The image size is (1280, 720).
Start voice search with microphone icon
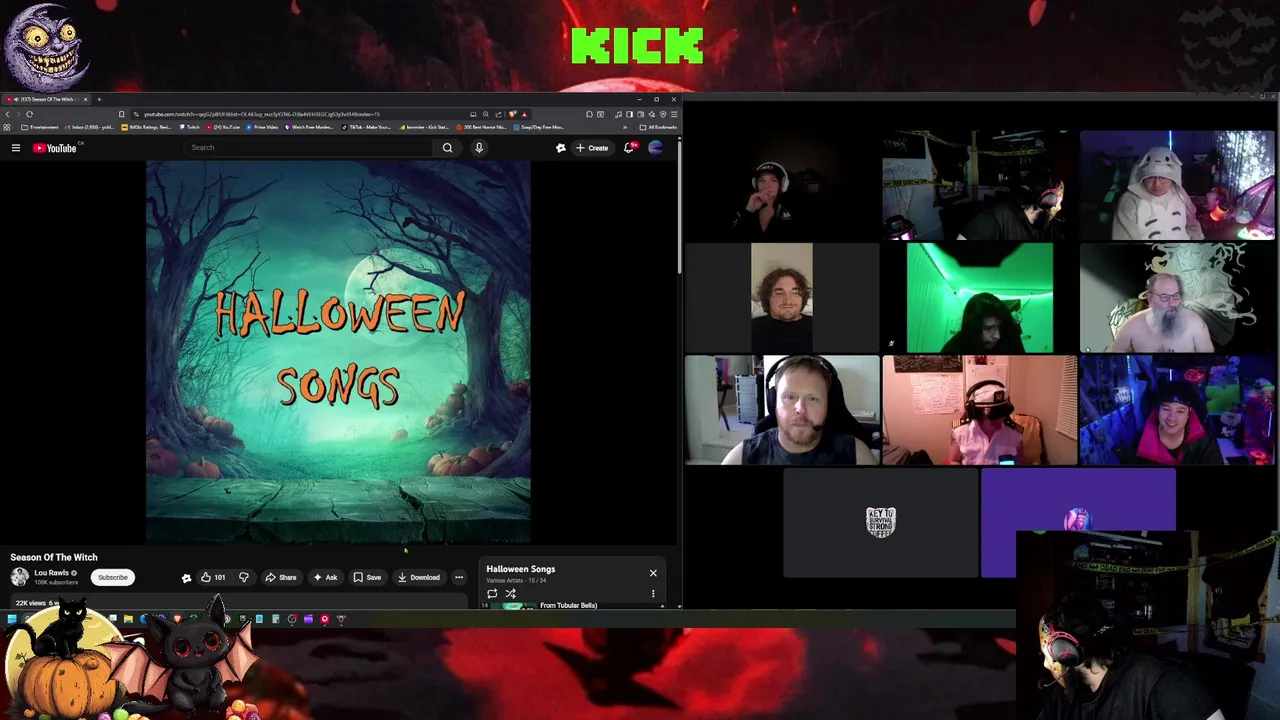[x=479, y=148]
